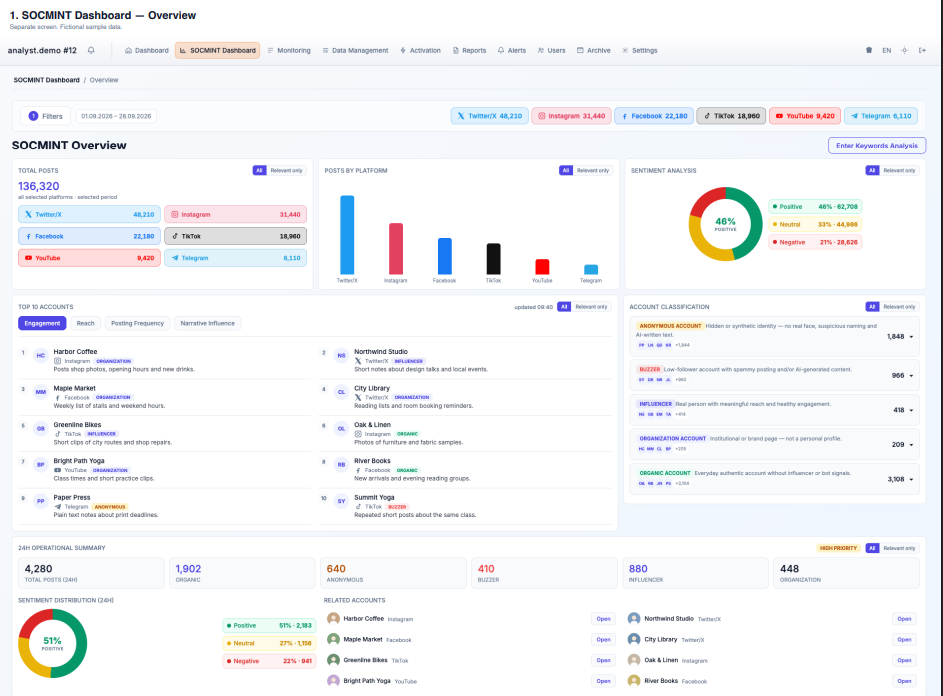
Task: Click the Instagram bar in Posts by Platform
Action: coord(396,249)
